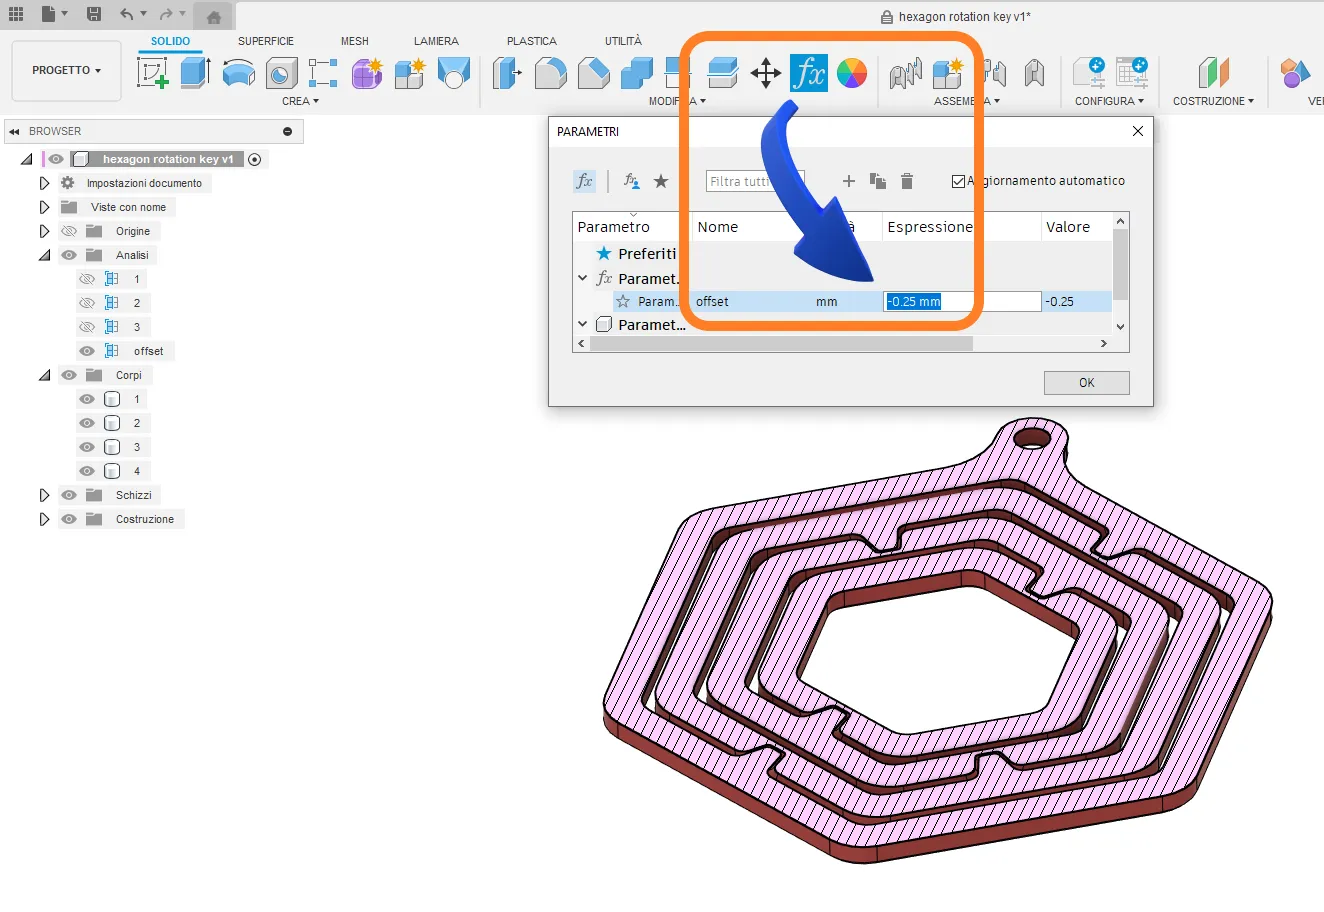Delete the selected parameter with trash icon
Viewport: 1324px width, 912px height.
[x=907, y=181]
